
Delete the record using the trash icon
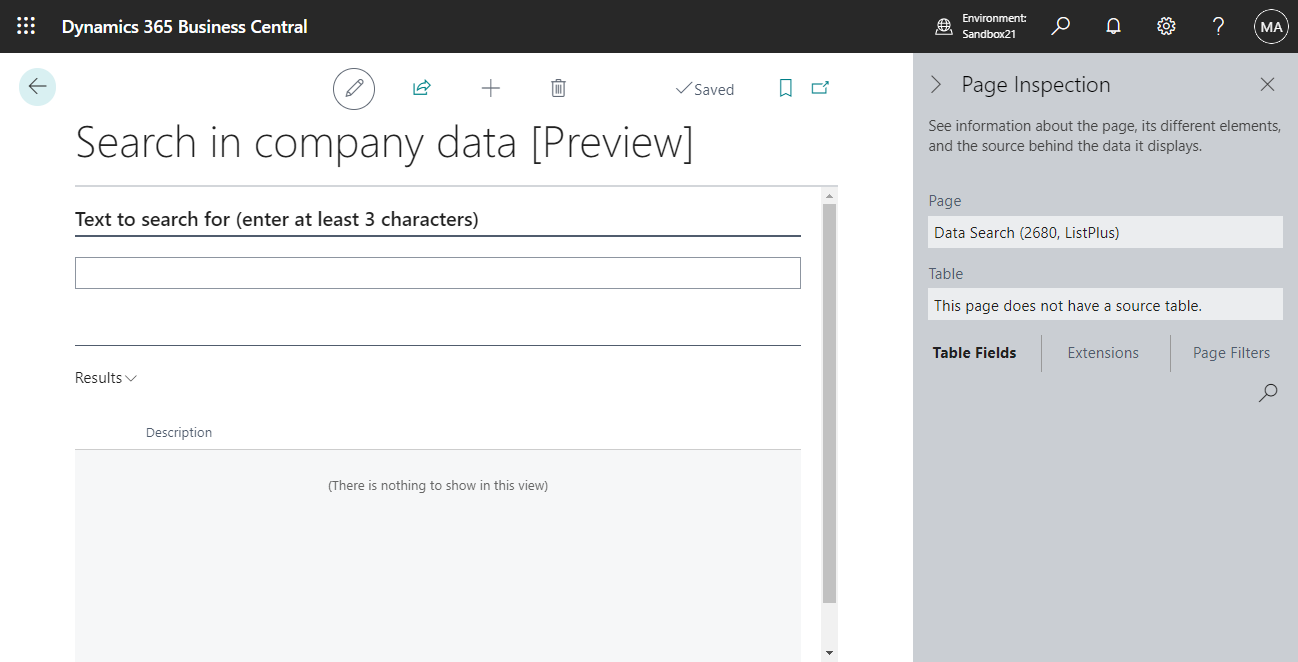click(558, 88)
